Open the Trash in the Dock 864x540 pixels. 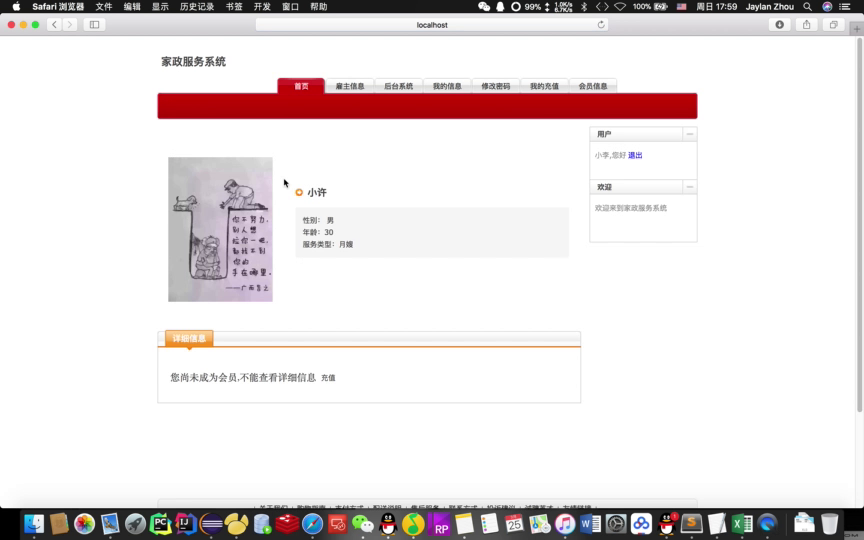(829, 524)
